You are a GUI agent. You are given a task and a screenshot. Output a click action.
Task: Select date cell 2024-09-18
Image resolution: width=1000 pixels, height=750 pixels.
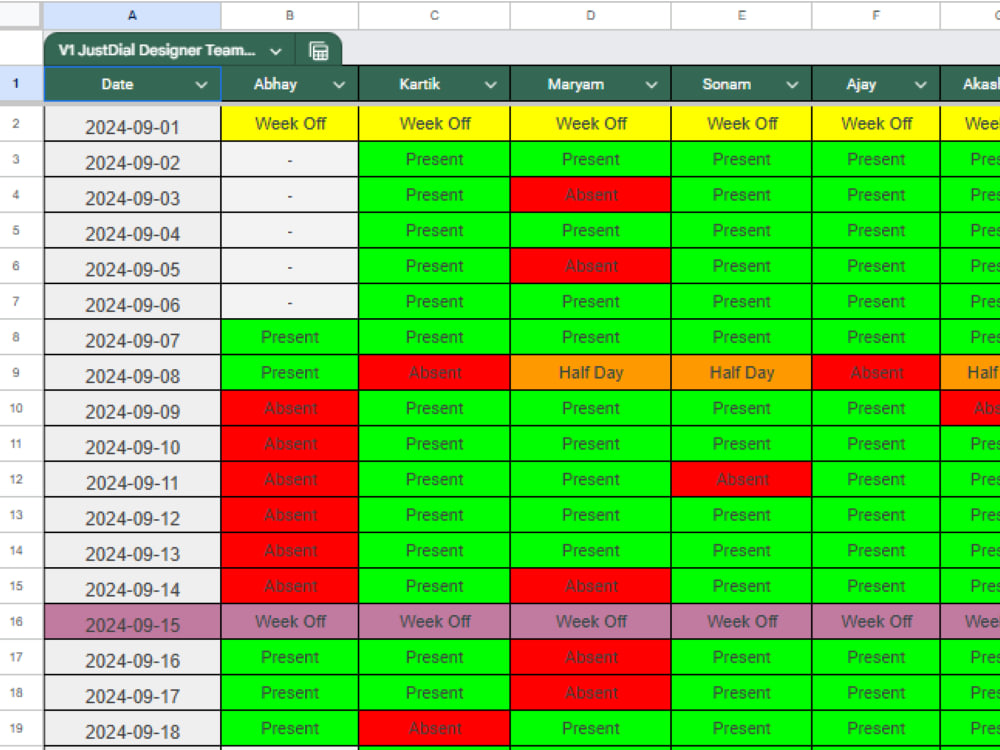coord(132,728)
